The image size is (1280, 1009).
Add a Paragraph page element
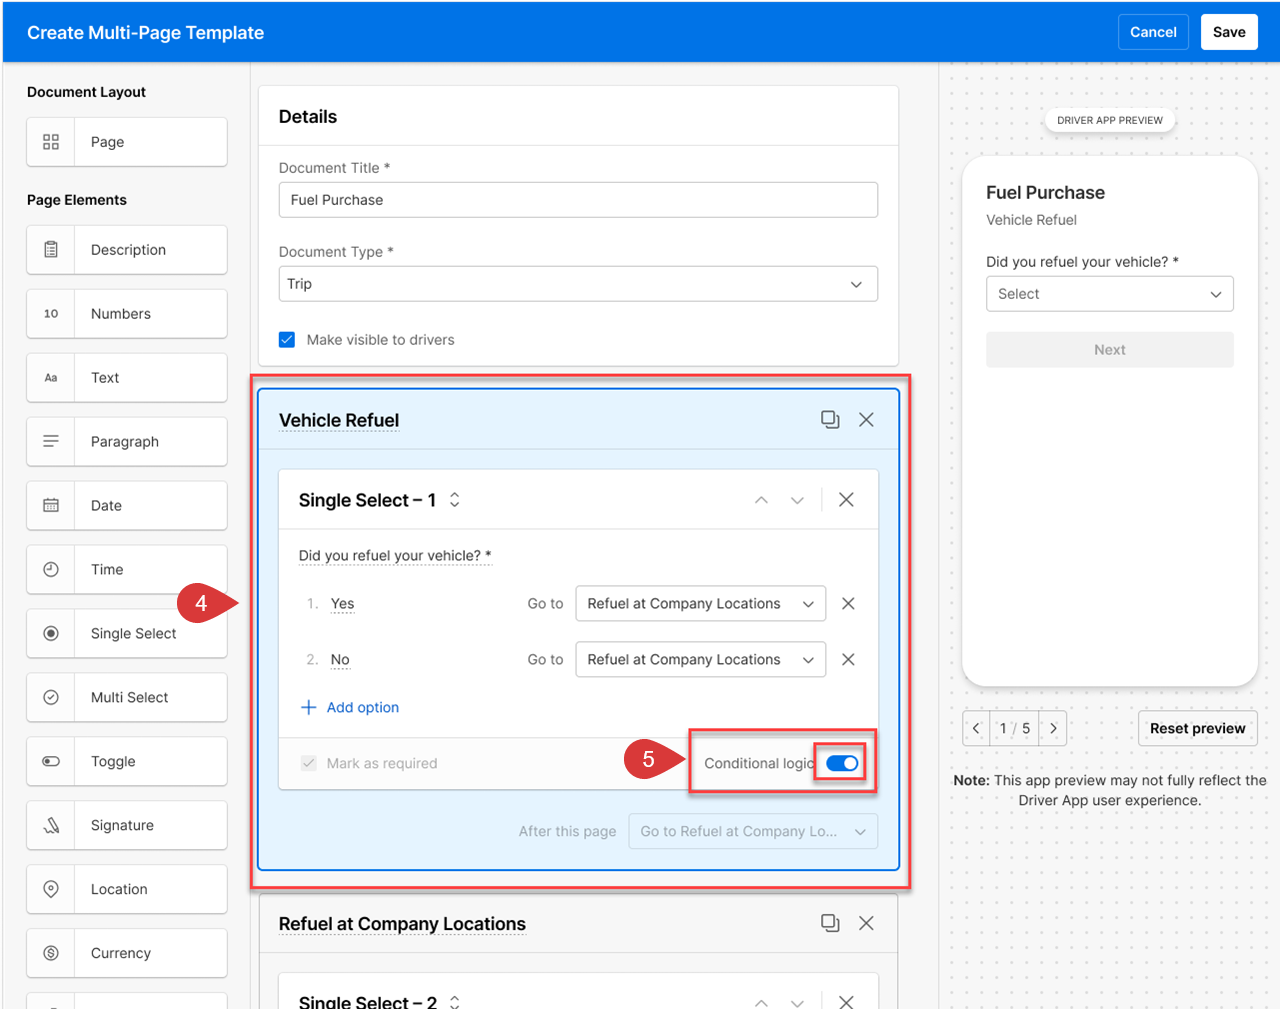(x=127, y=442)
